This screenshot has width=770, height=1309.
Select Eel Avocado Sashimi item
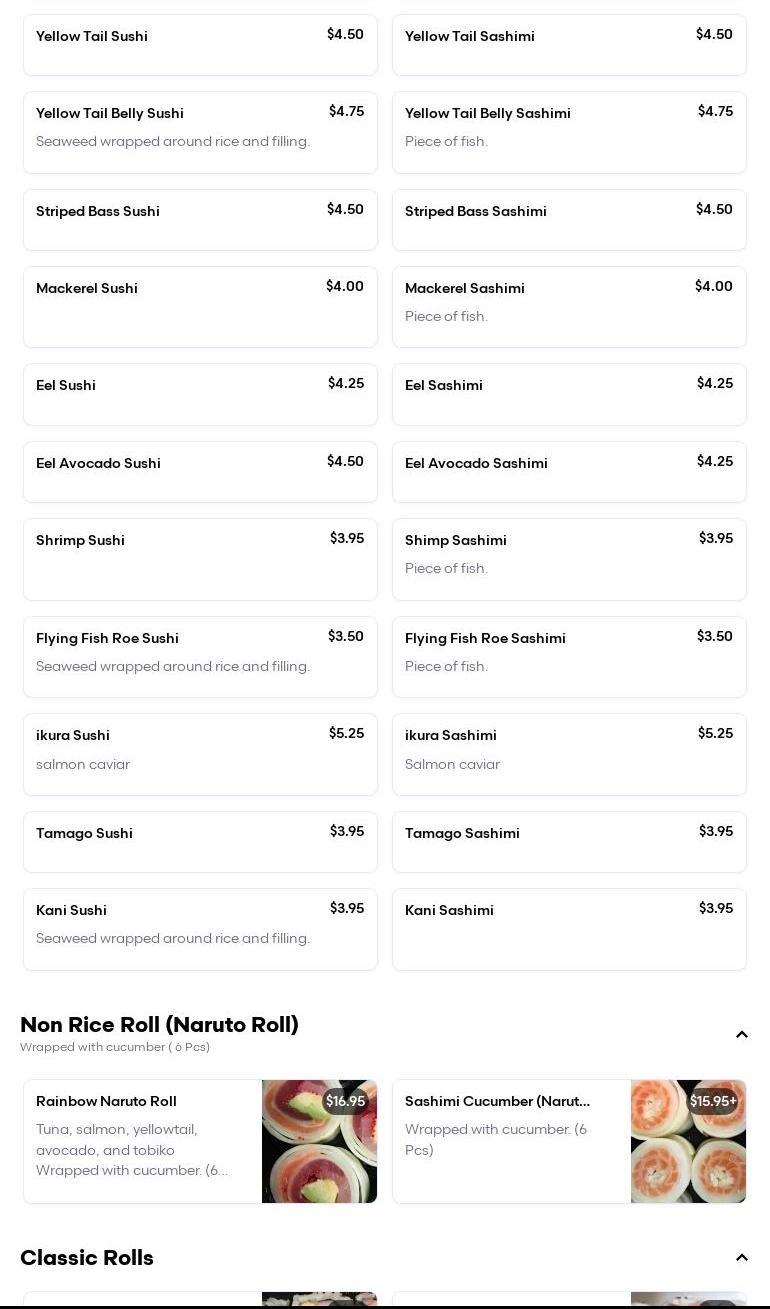click(569, 472)
